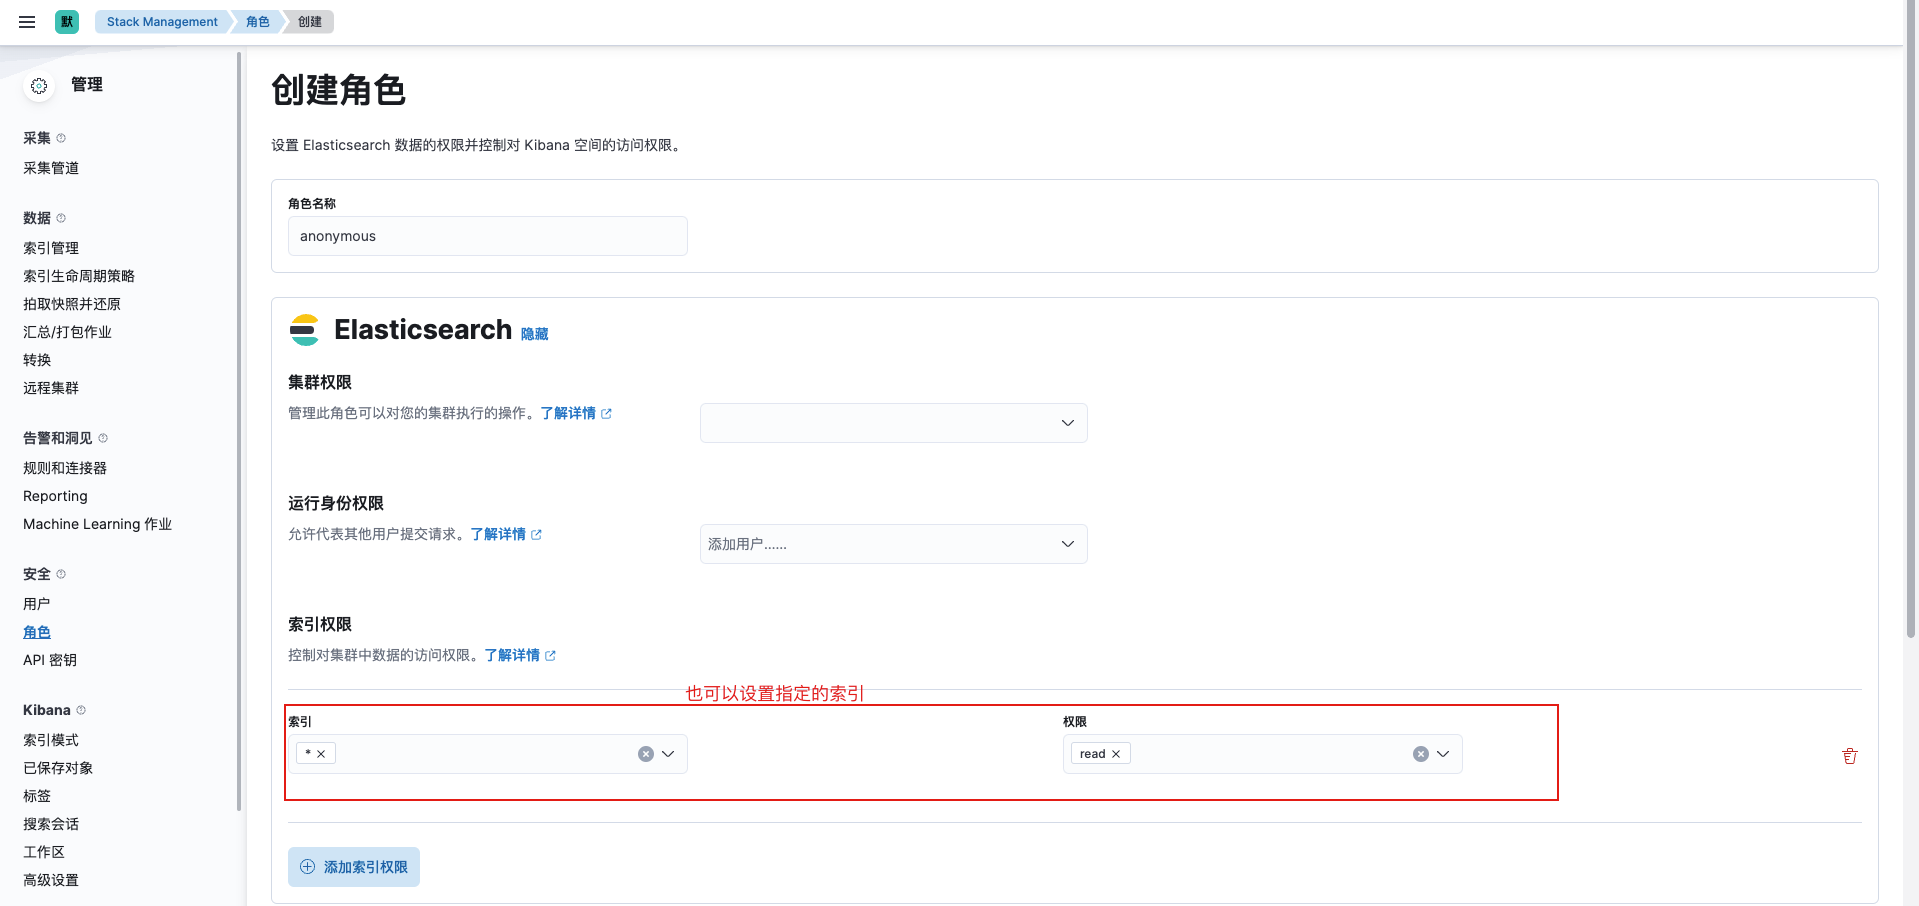1919x906 pixels.
Task: Click info icon next to 告警和洞见 heading
Action: [x=103, y=438]
